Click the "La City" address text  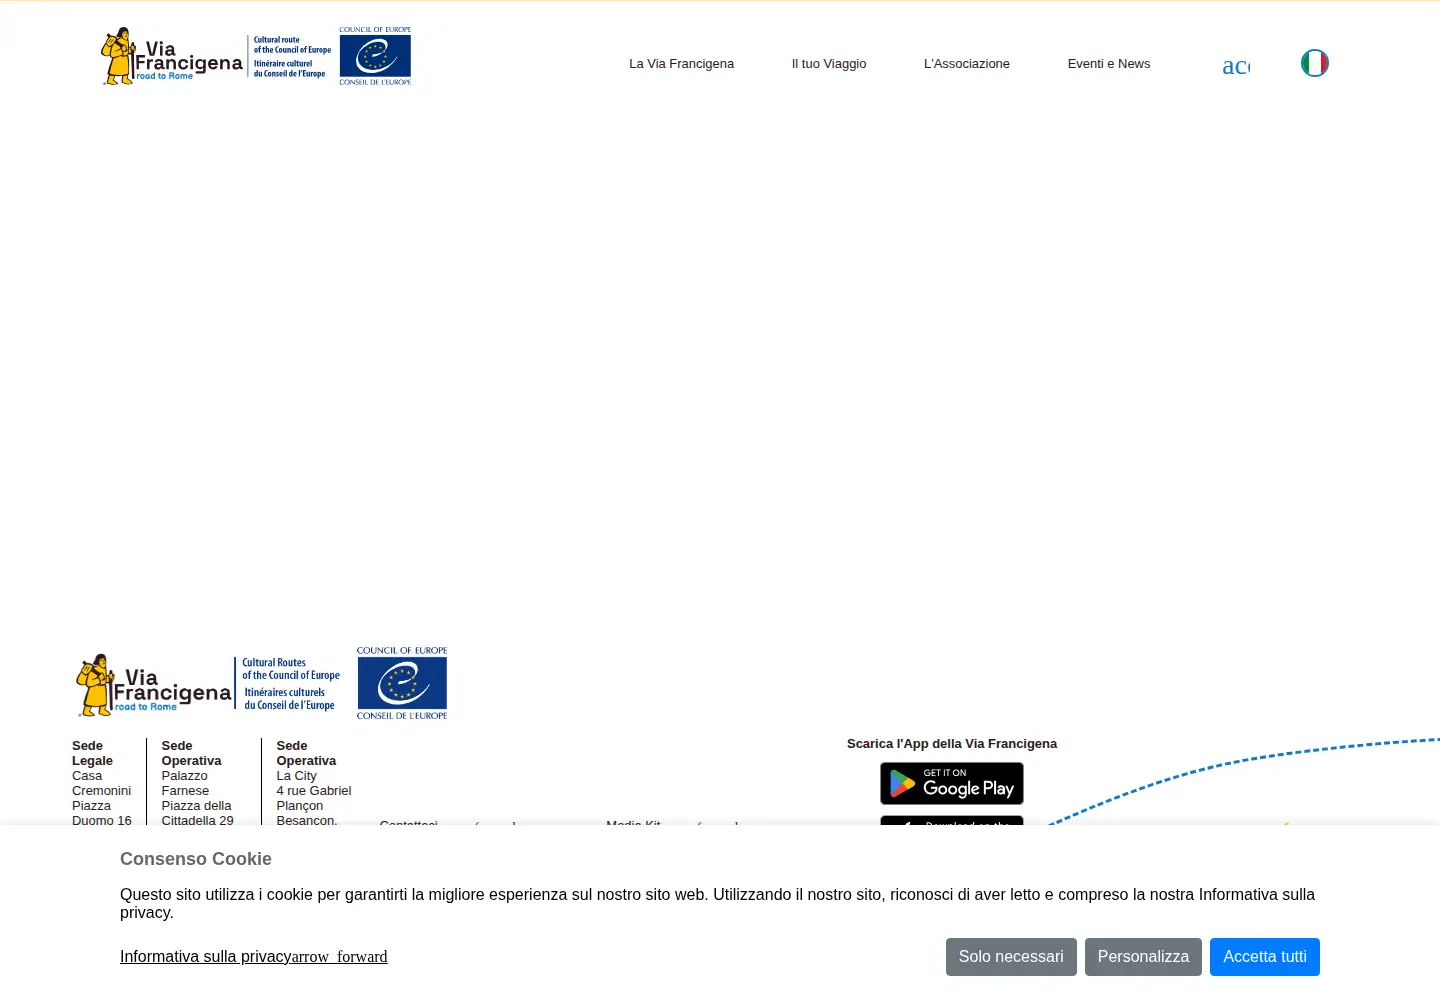296,776
